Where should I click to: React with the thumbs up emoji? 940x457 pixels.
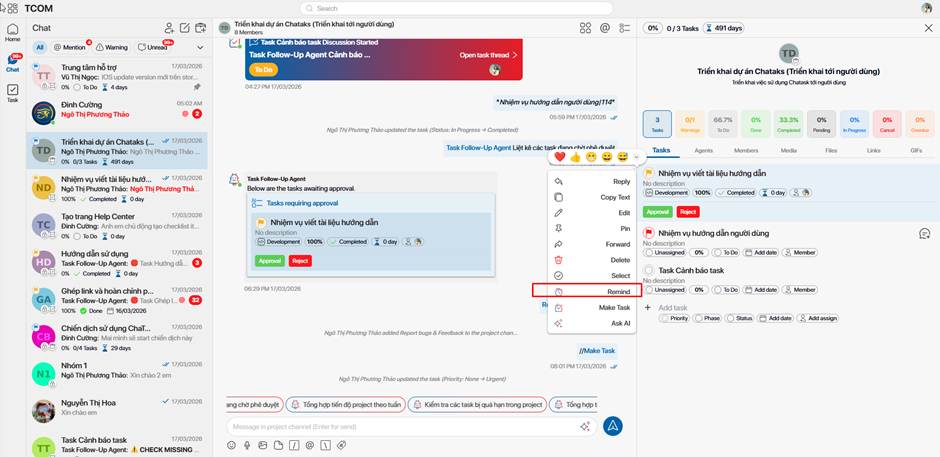[x=576, y=157]
